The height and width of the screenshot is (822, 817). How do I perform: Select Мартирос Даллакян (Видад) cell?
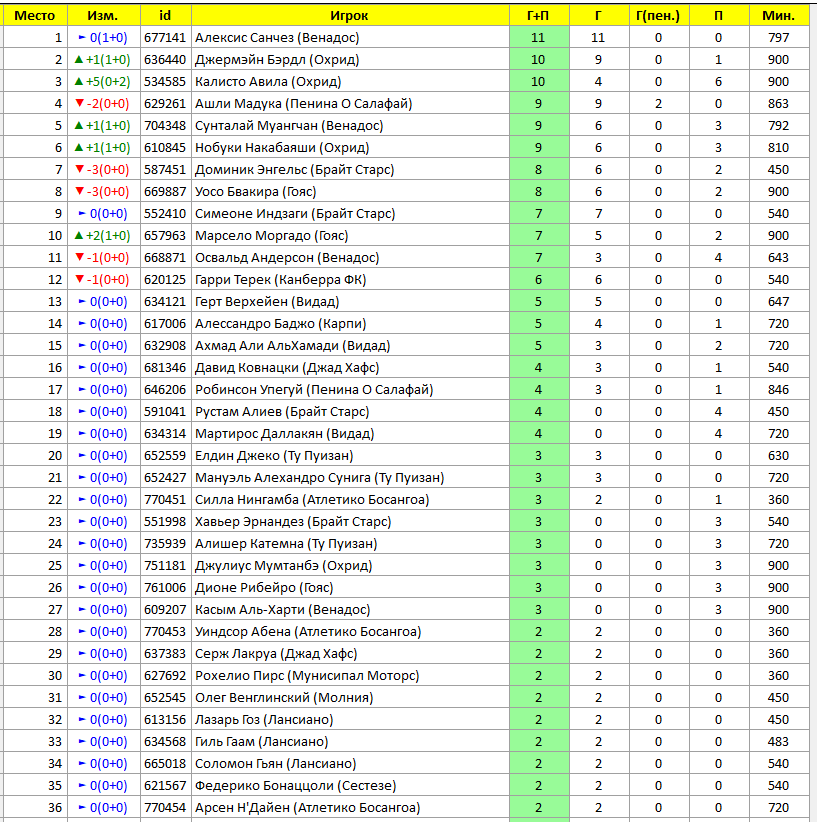(x=350, y=434)
